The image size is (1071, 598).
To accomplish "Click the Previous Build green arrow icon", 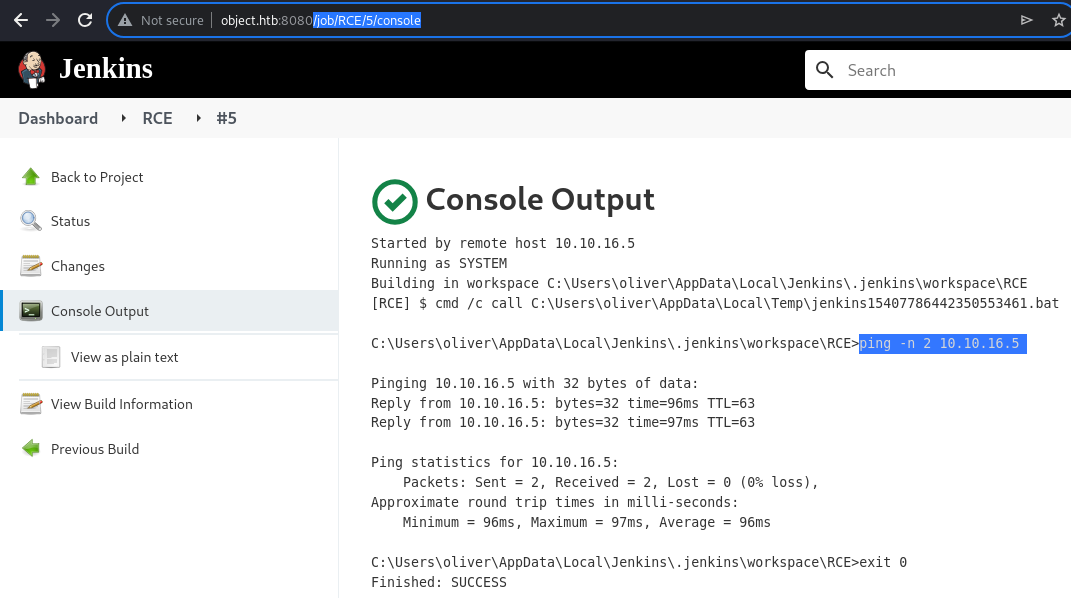I will click(x=31, y=448).
